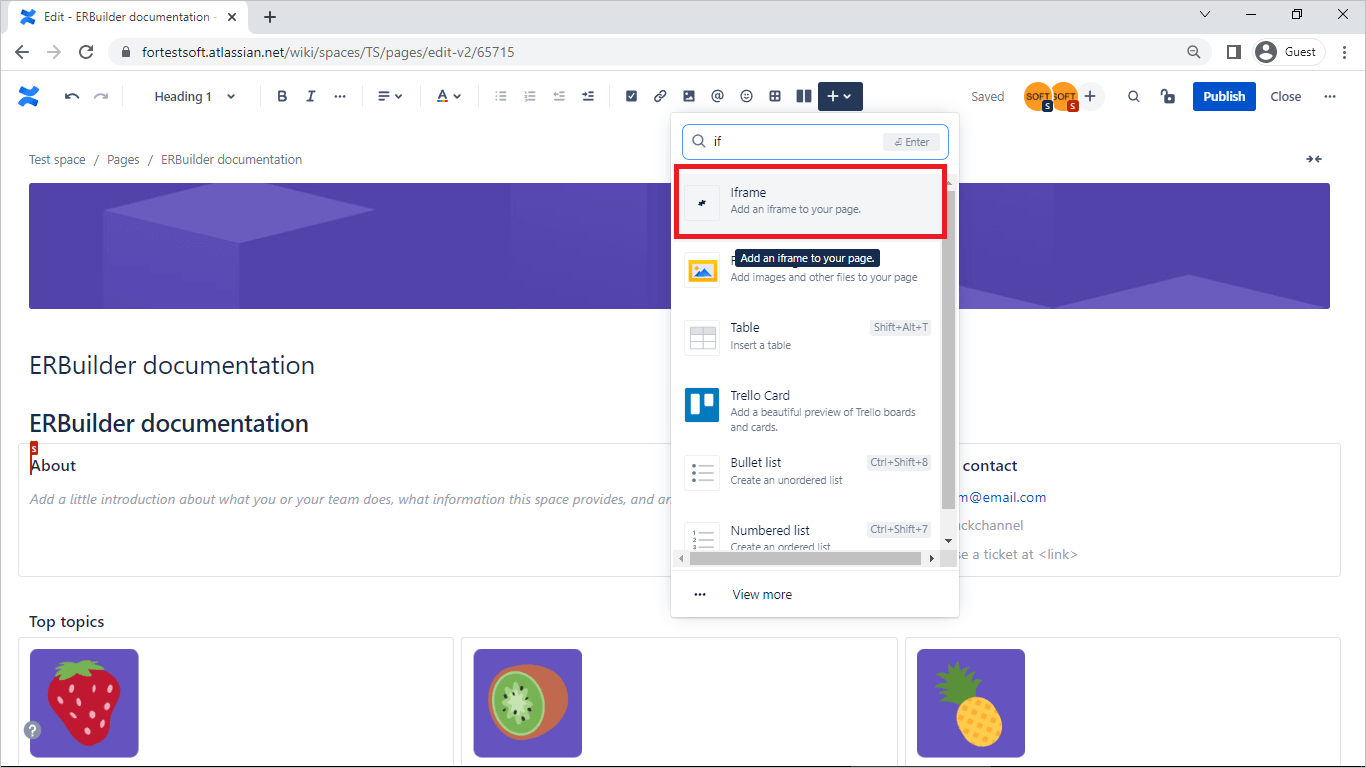Insert a link
Image resolution: width=1366 pixels, height=768 pixels.
click(660, 96)
